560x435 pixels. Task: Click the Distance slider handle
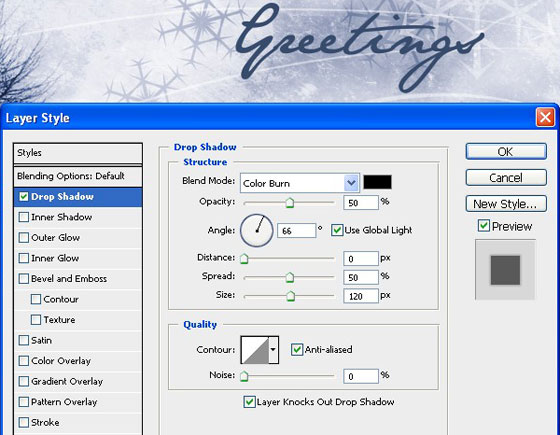244,259
